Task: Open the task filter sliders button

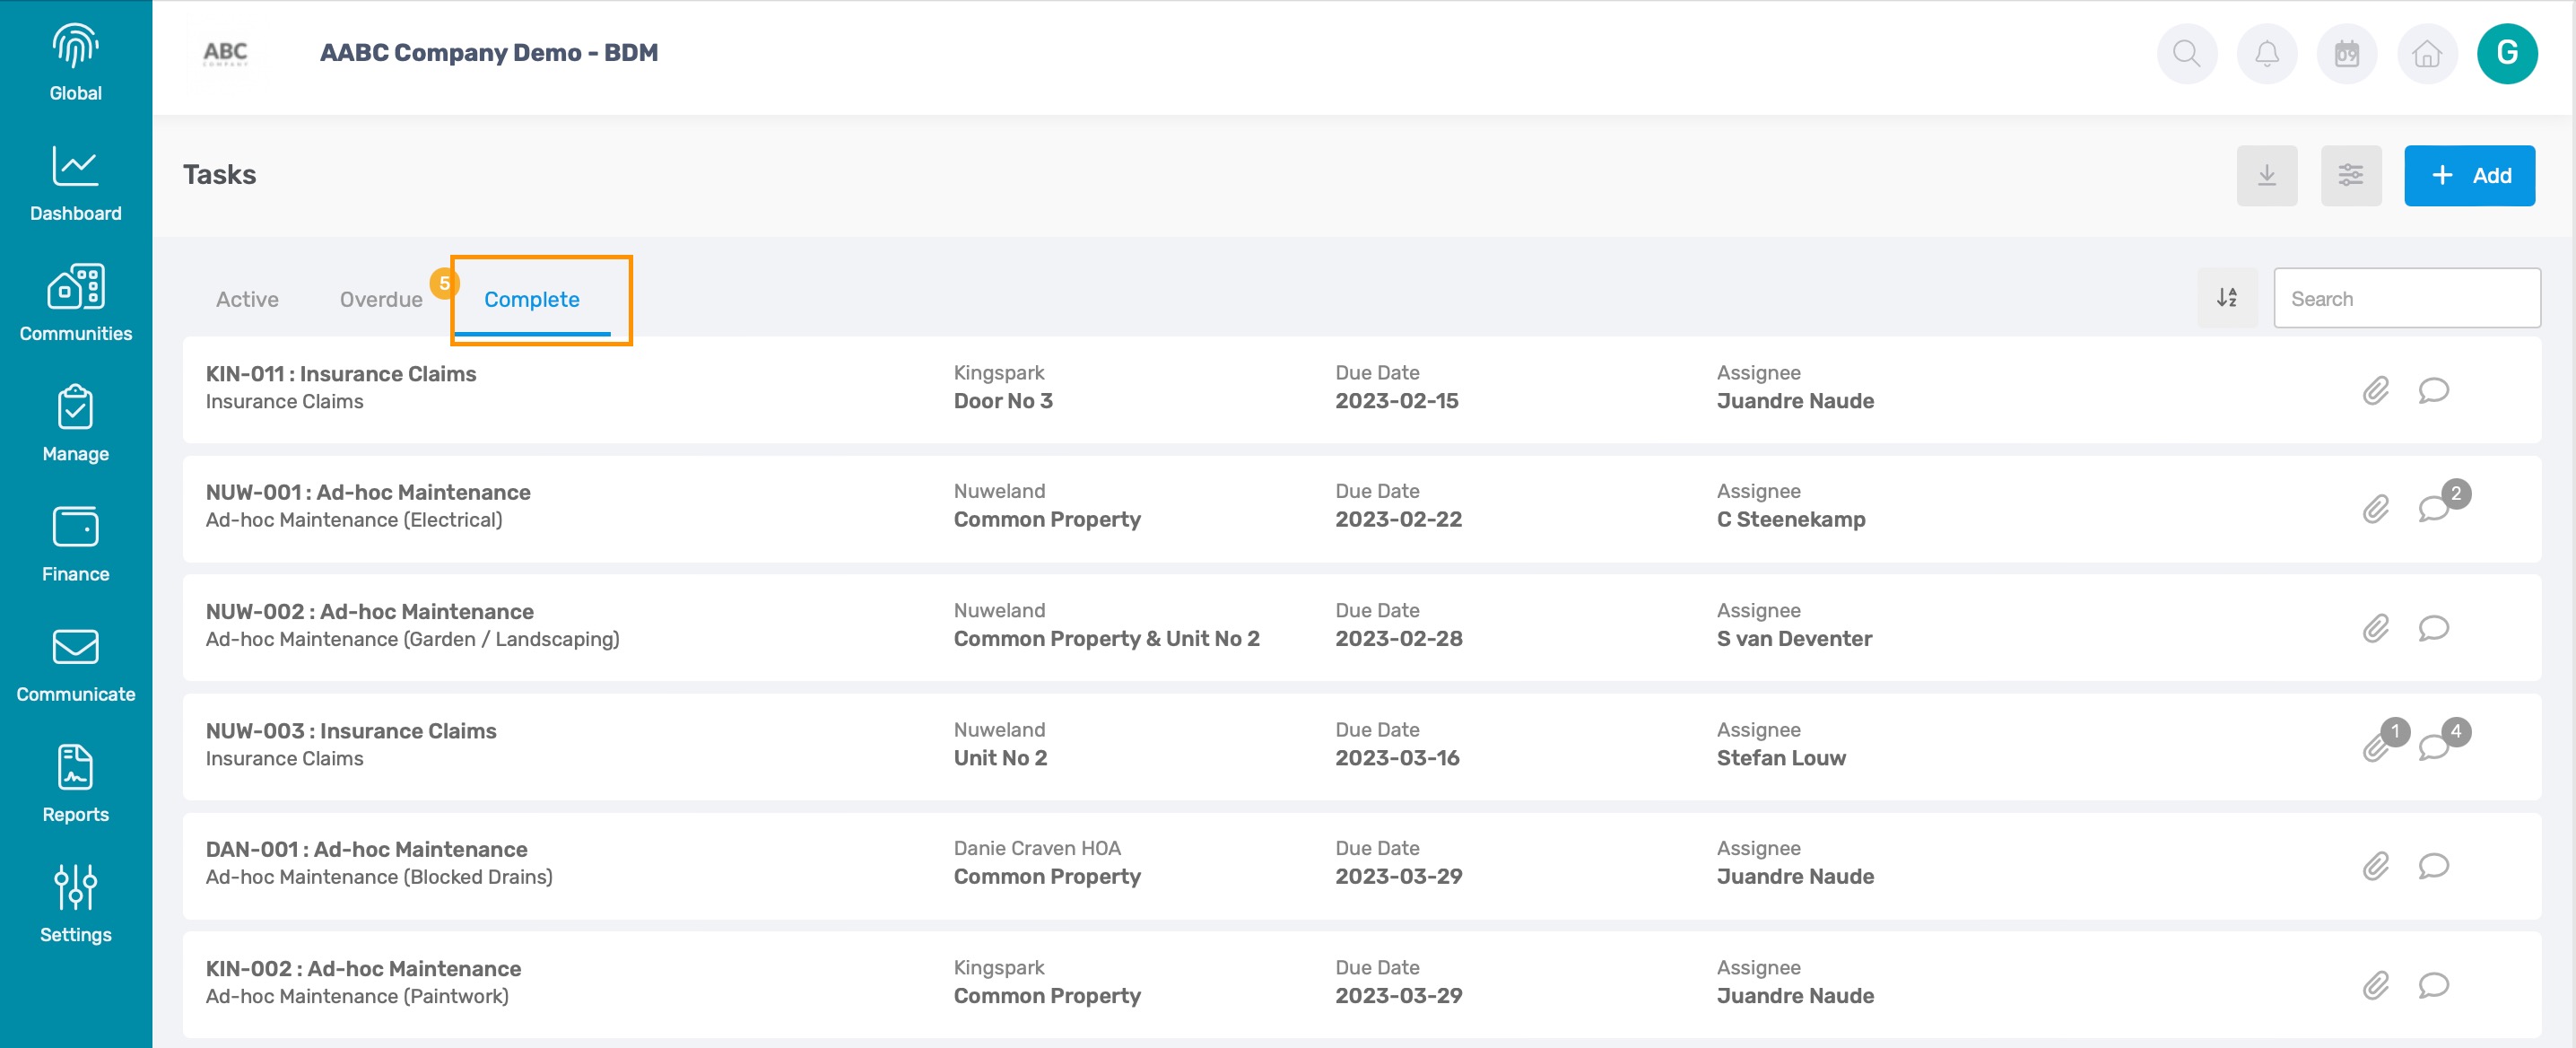Action: [x=2350, y=176]
